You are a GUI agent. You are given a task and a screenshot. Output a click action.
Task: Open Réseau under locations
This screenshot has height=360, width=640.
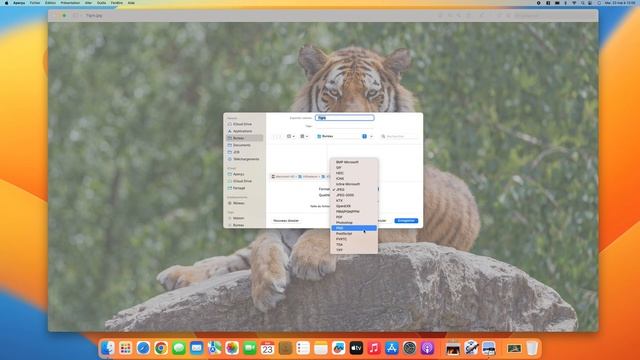point(244,203)
